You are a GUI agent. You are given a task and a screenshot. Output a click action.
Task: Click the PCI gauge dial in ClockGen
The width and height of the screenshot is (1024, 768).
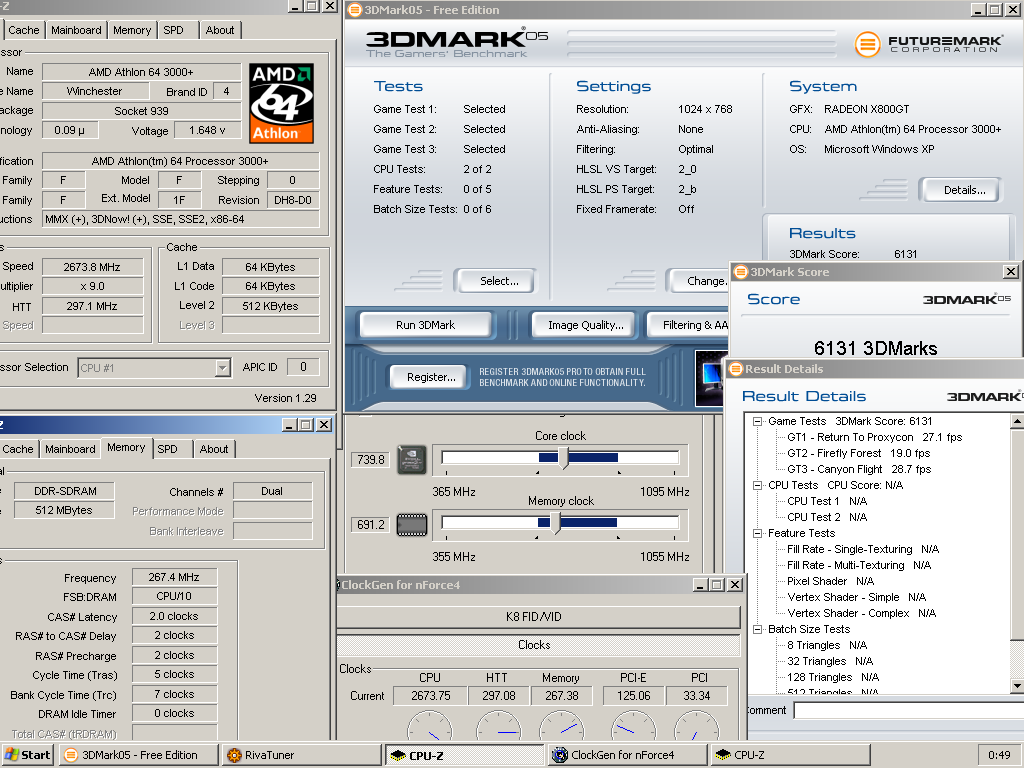[x=696, y=726]
